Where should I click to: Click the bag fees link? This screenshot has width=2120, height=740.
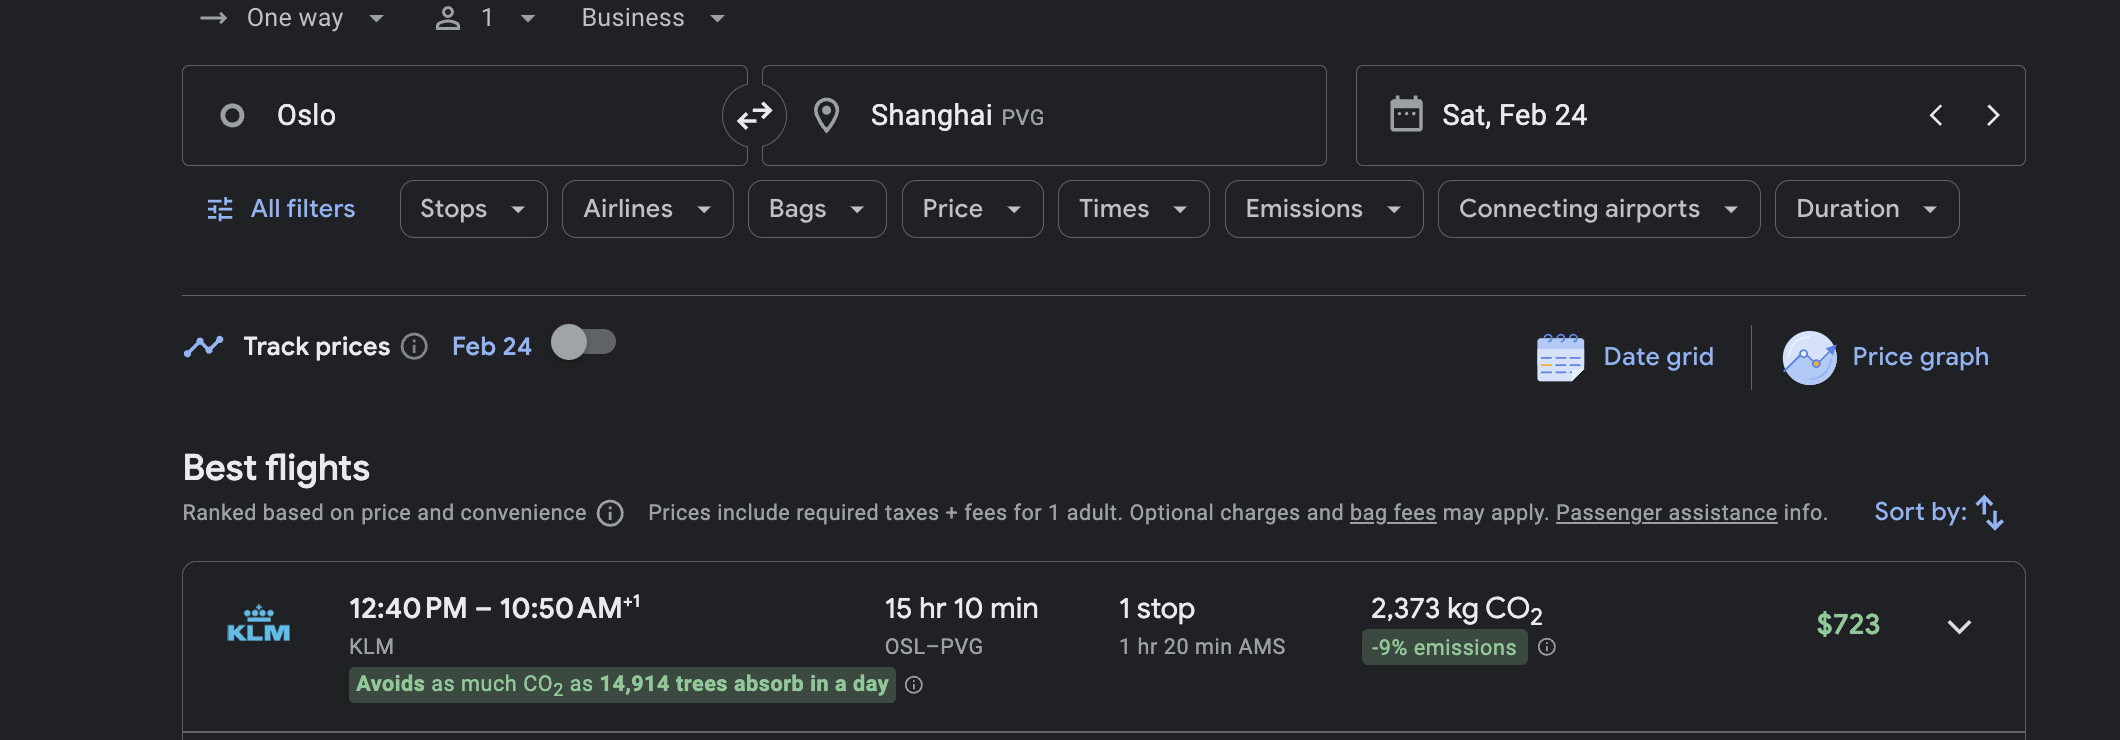[x=1392, y=513]
